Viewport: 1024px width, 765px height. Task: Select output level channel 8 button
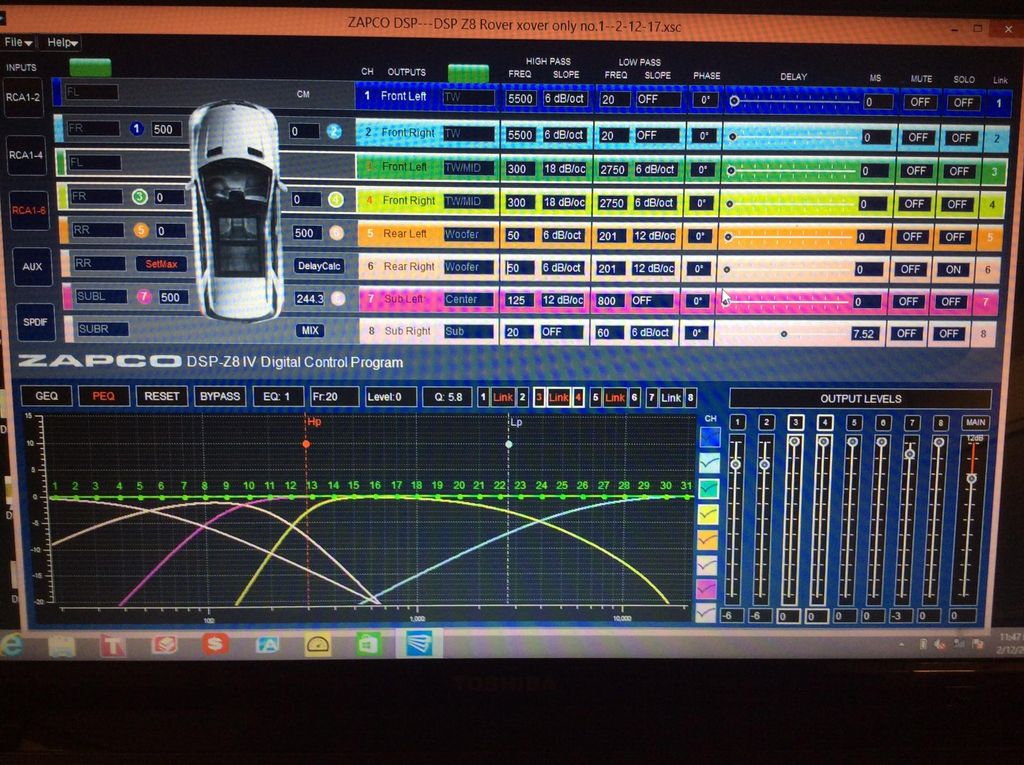pyautogui.click(x=940, y=423)
